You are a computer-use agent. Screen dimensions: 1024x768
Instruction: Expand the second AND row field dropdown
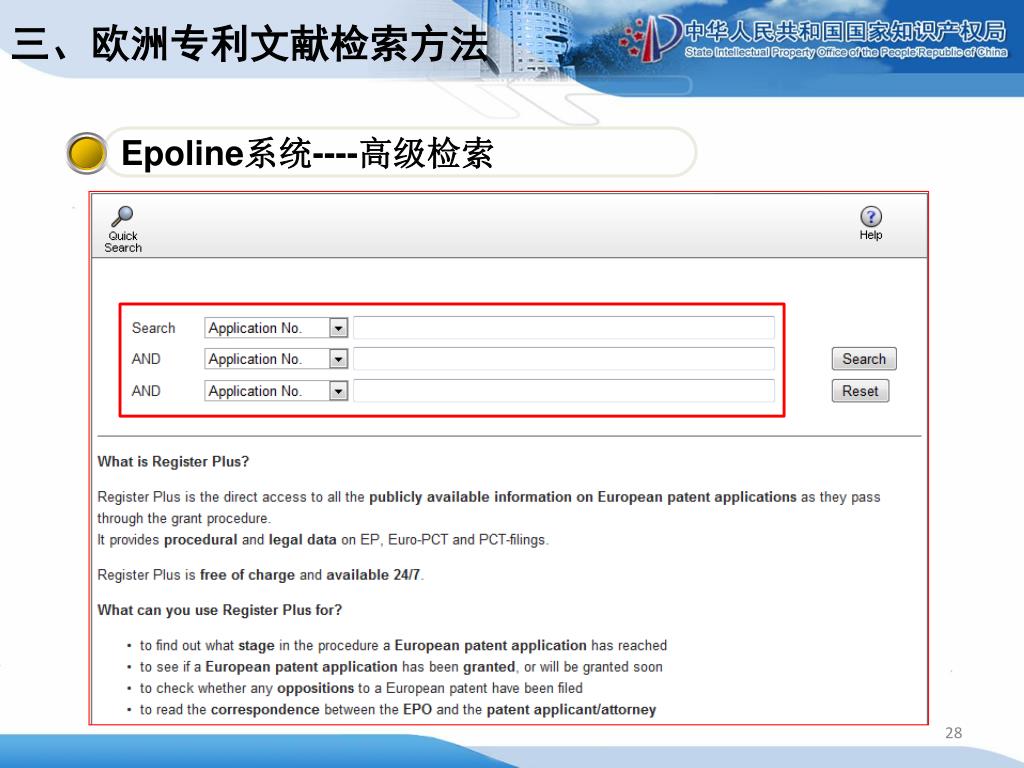click(x=338, y=391)
